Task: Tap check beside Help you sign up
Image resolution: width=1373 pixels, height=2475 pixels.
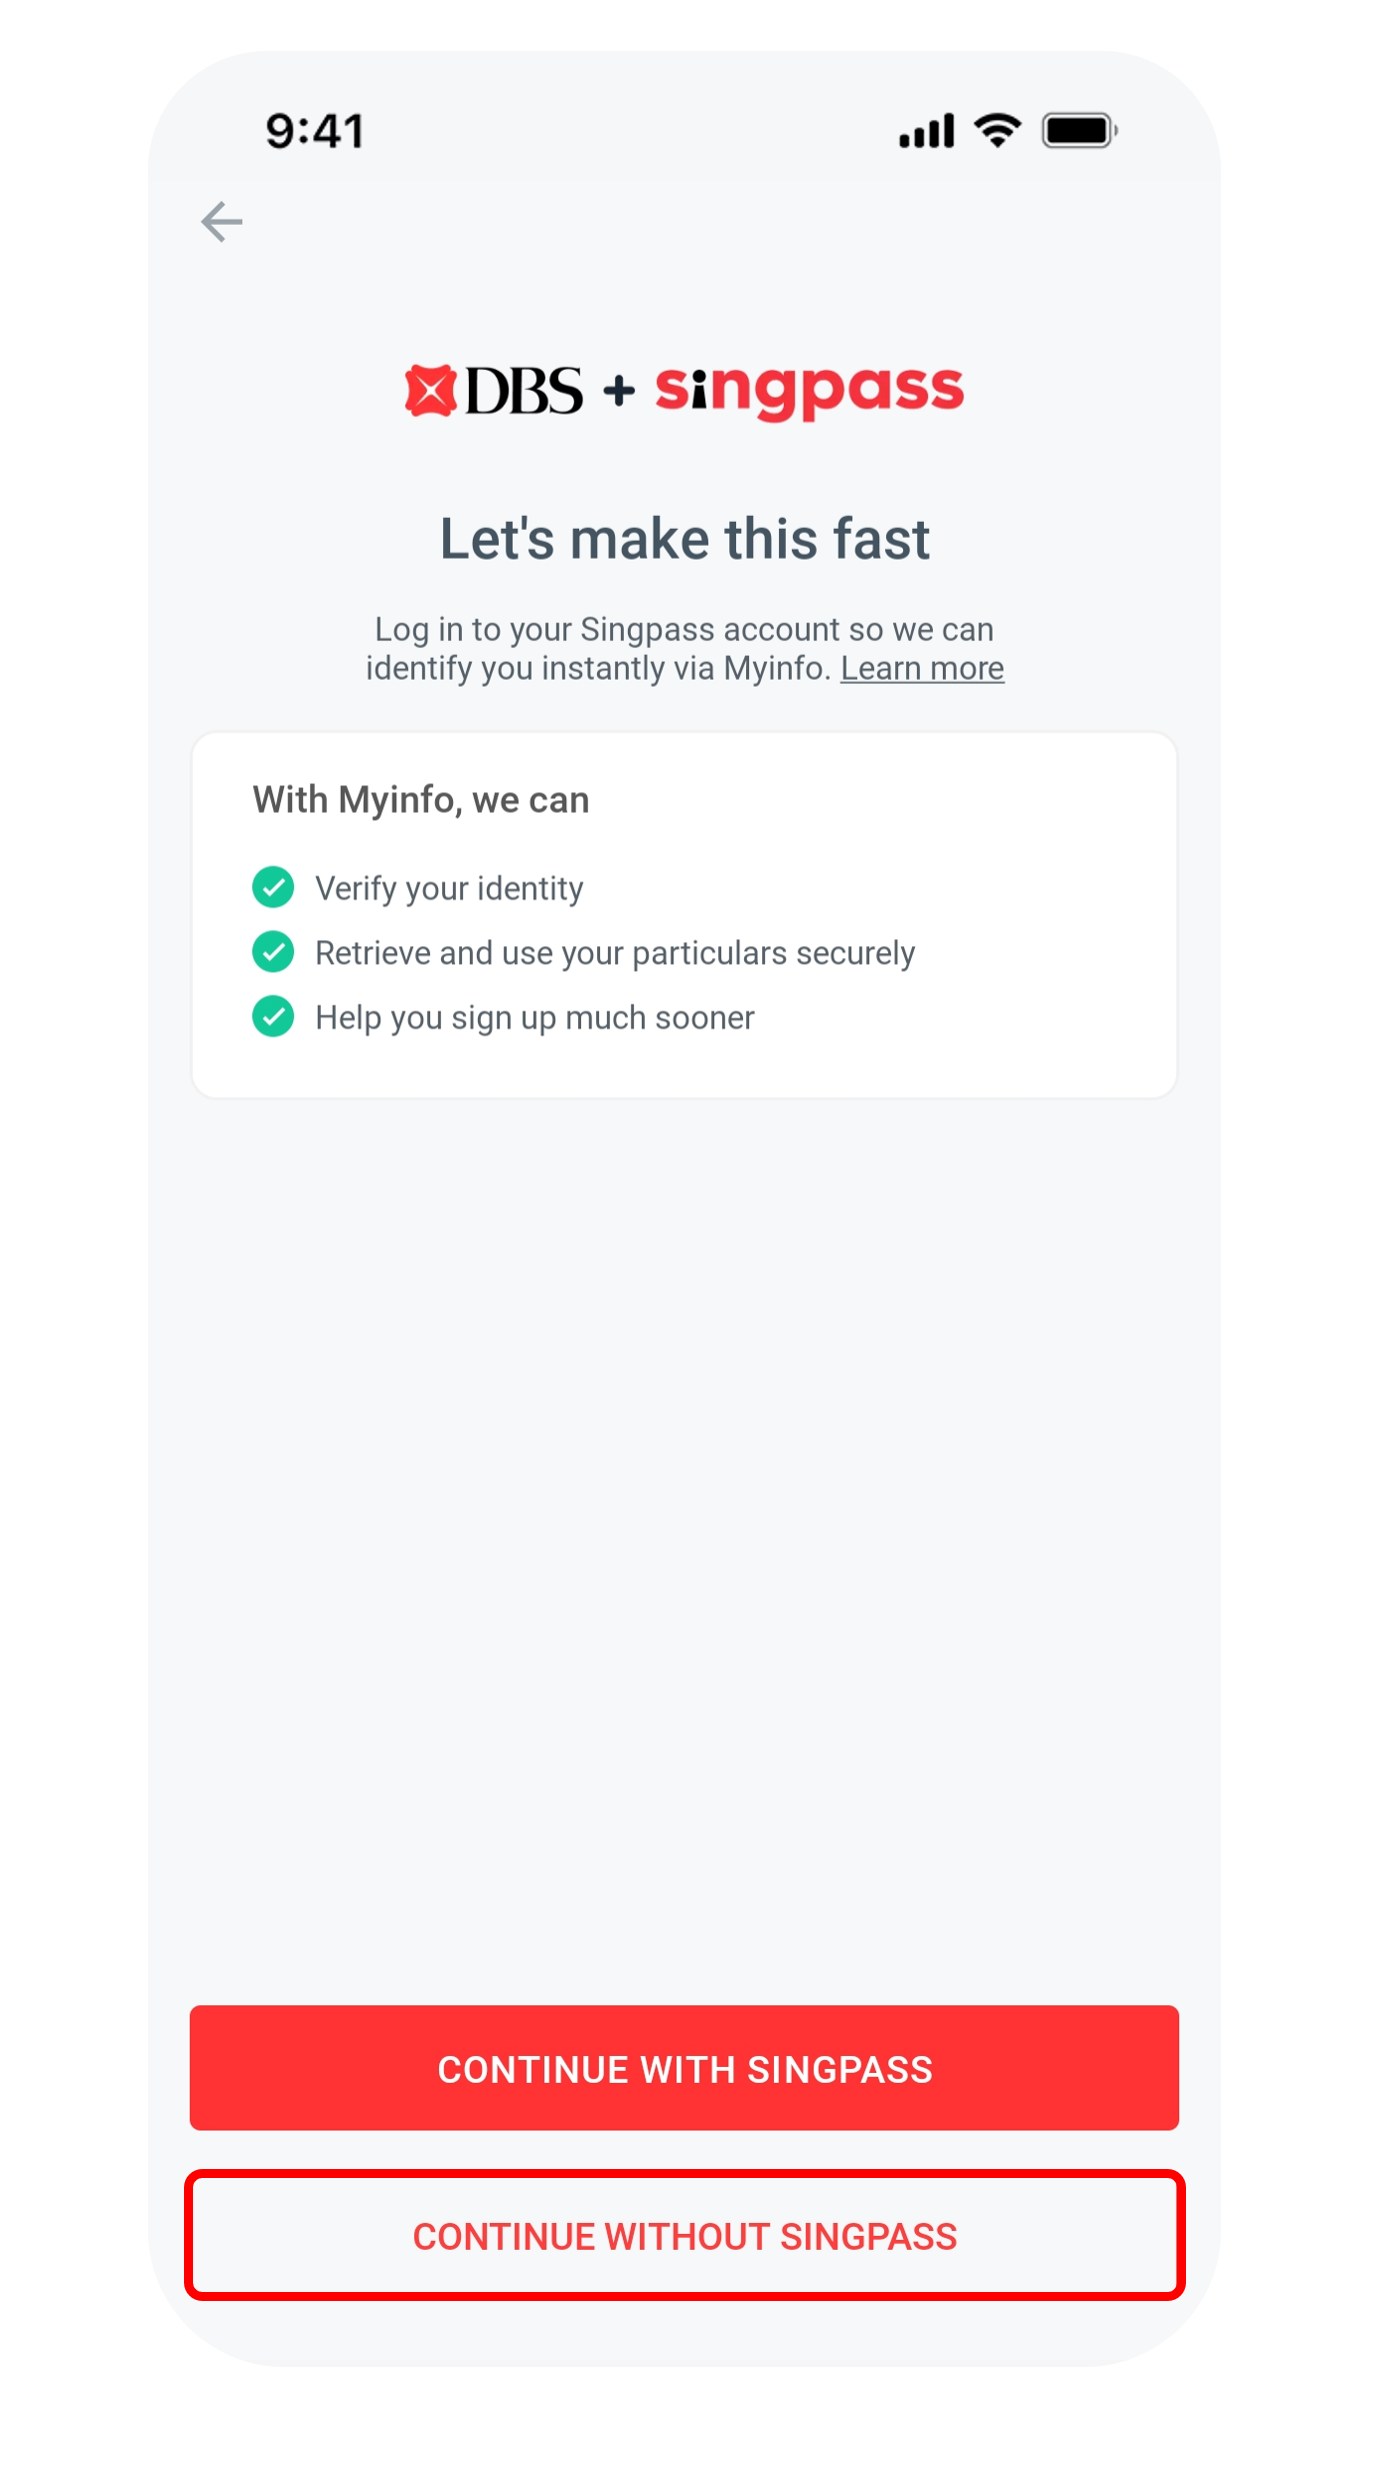Action: point(273,1016)
